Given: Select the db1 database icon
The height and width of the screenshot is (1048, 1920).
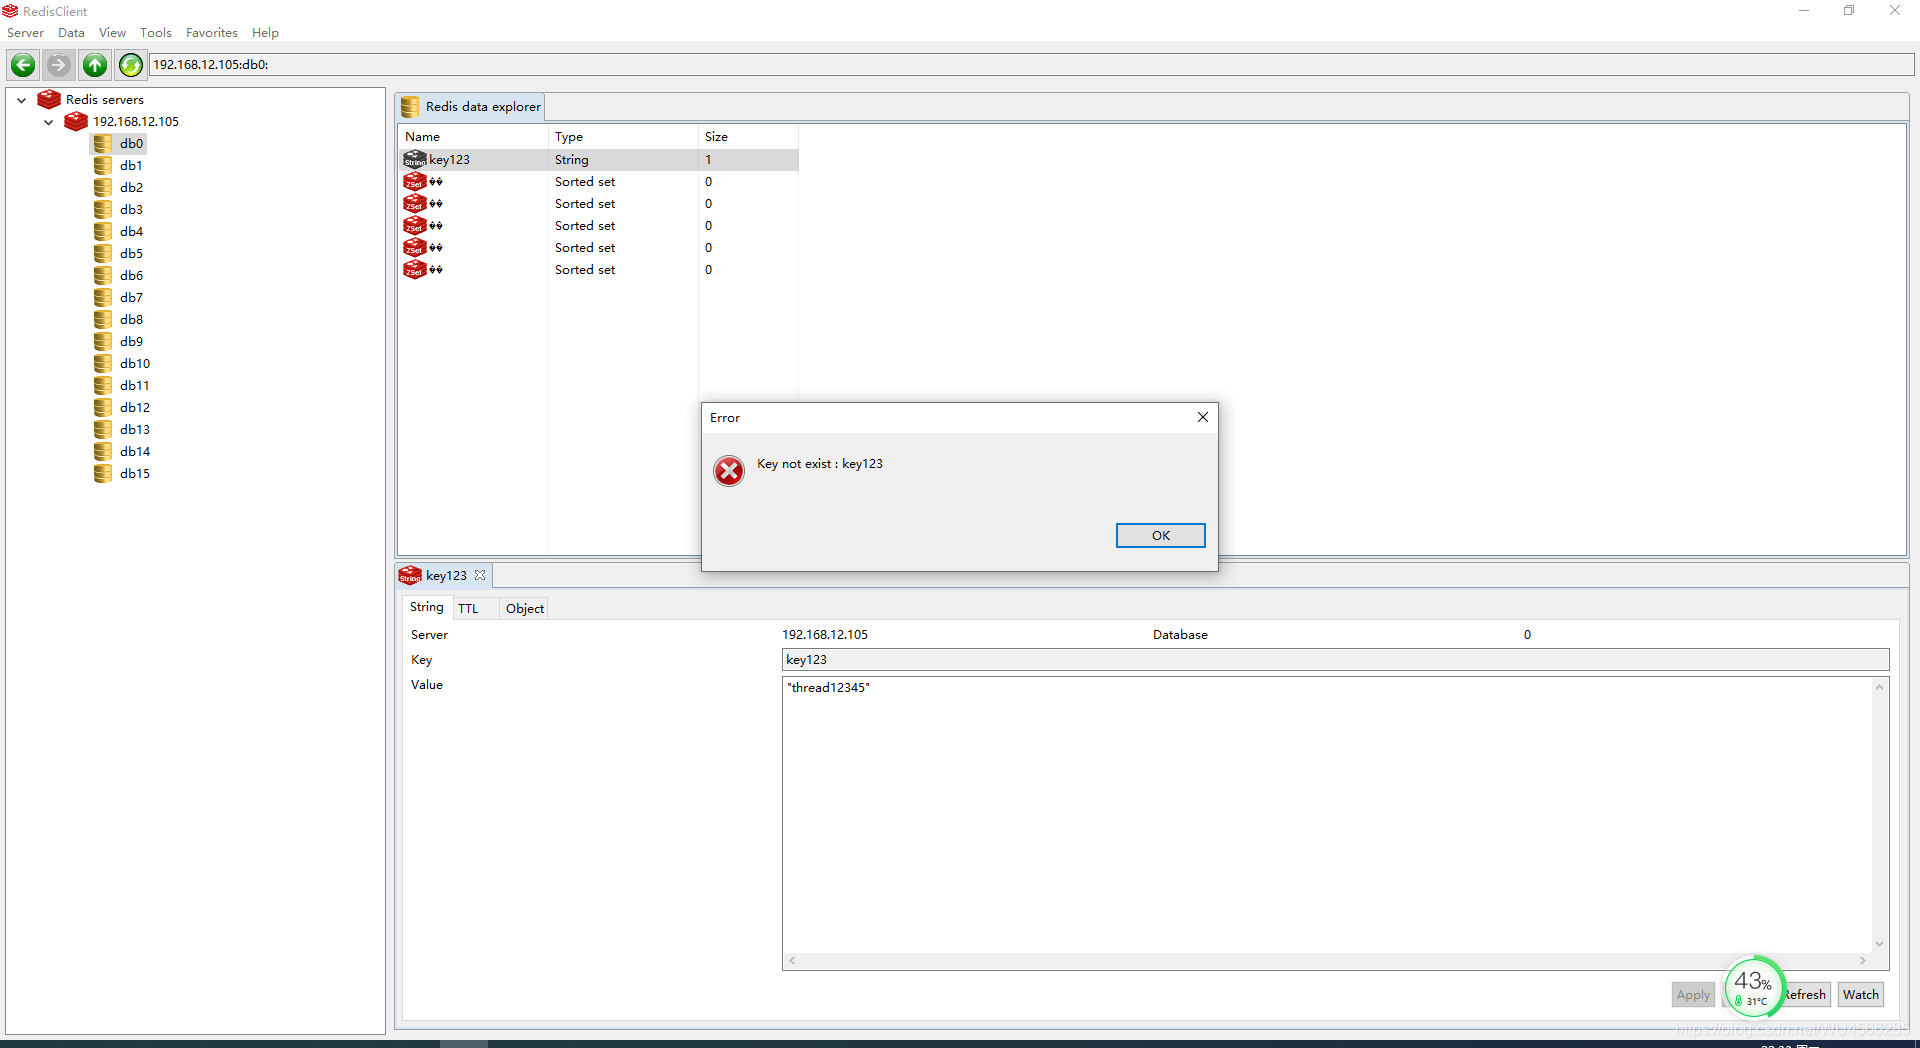Looking at the screenshot, I should tap(103, 165).
